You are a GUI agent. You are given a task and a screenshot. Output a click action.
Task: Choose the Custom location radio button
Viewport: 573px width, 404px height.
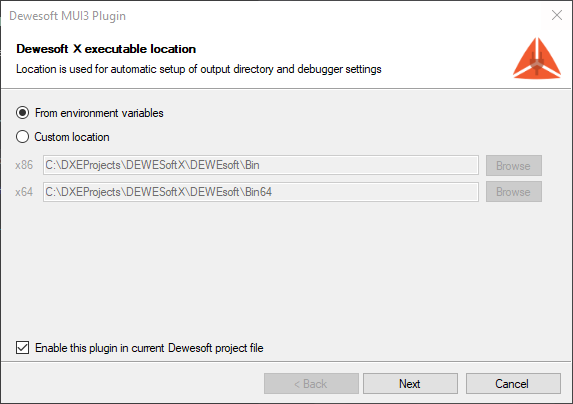pos(22,137)
